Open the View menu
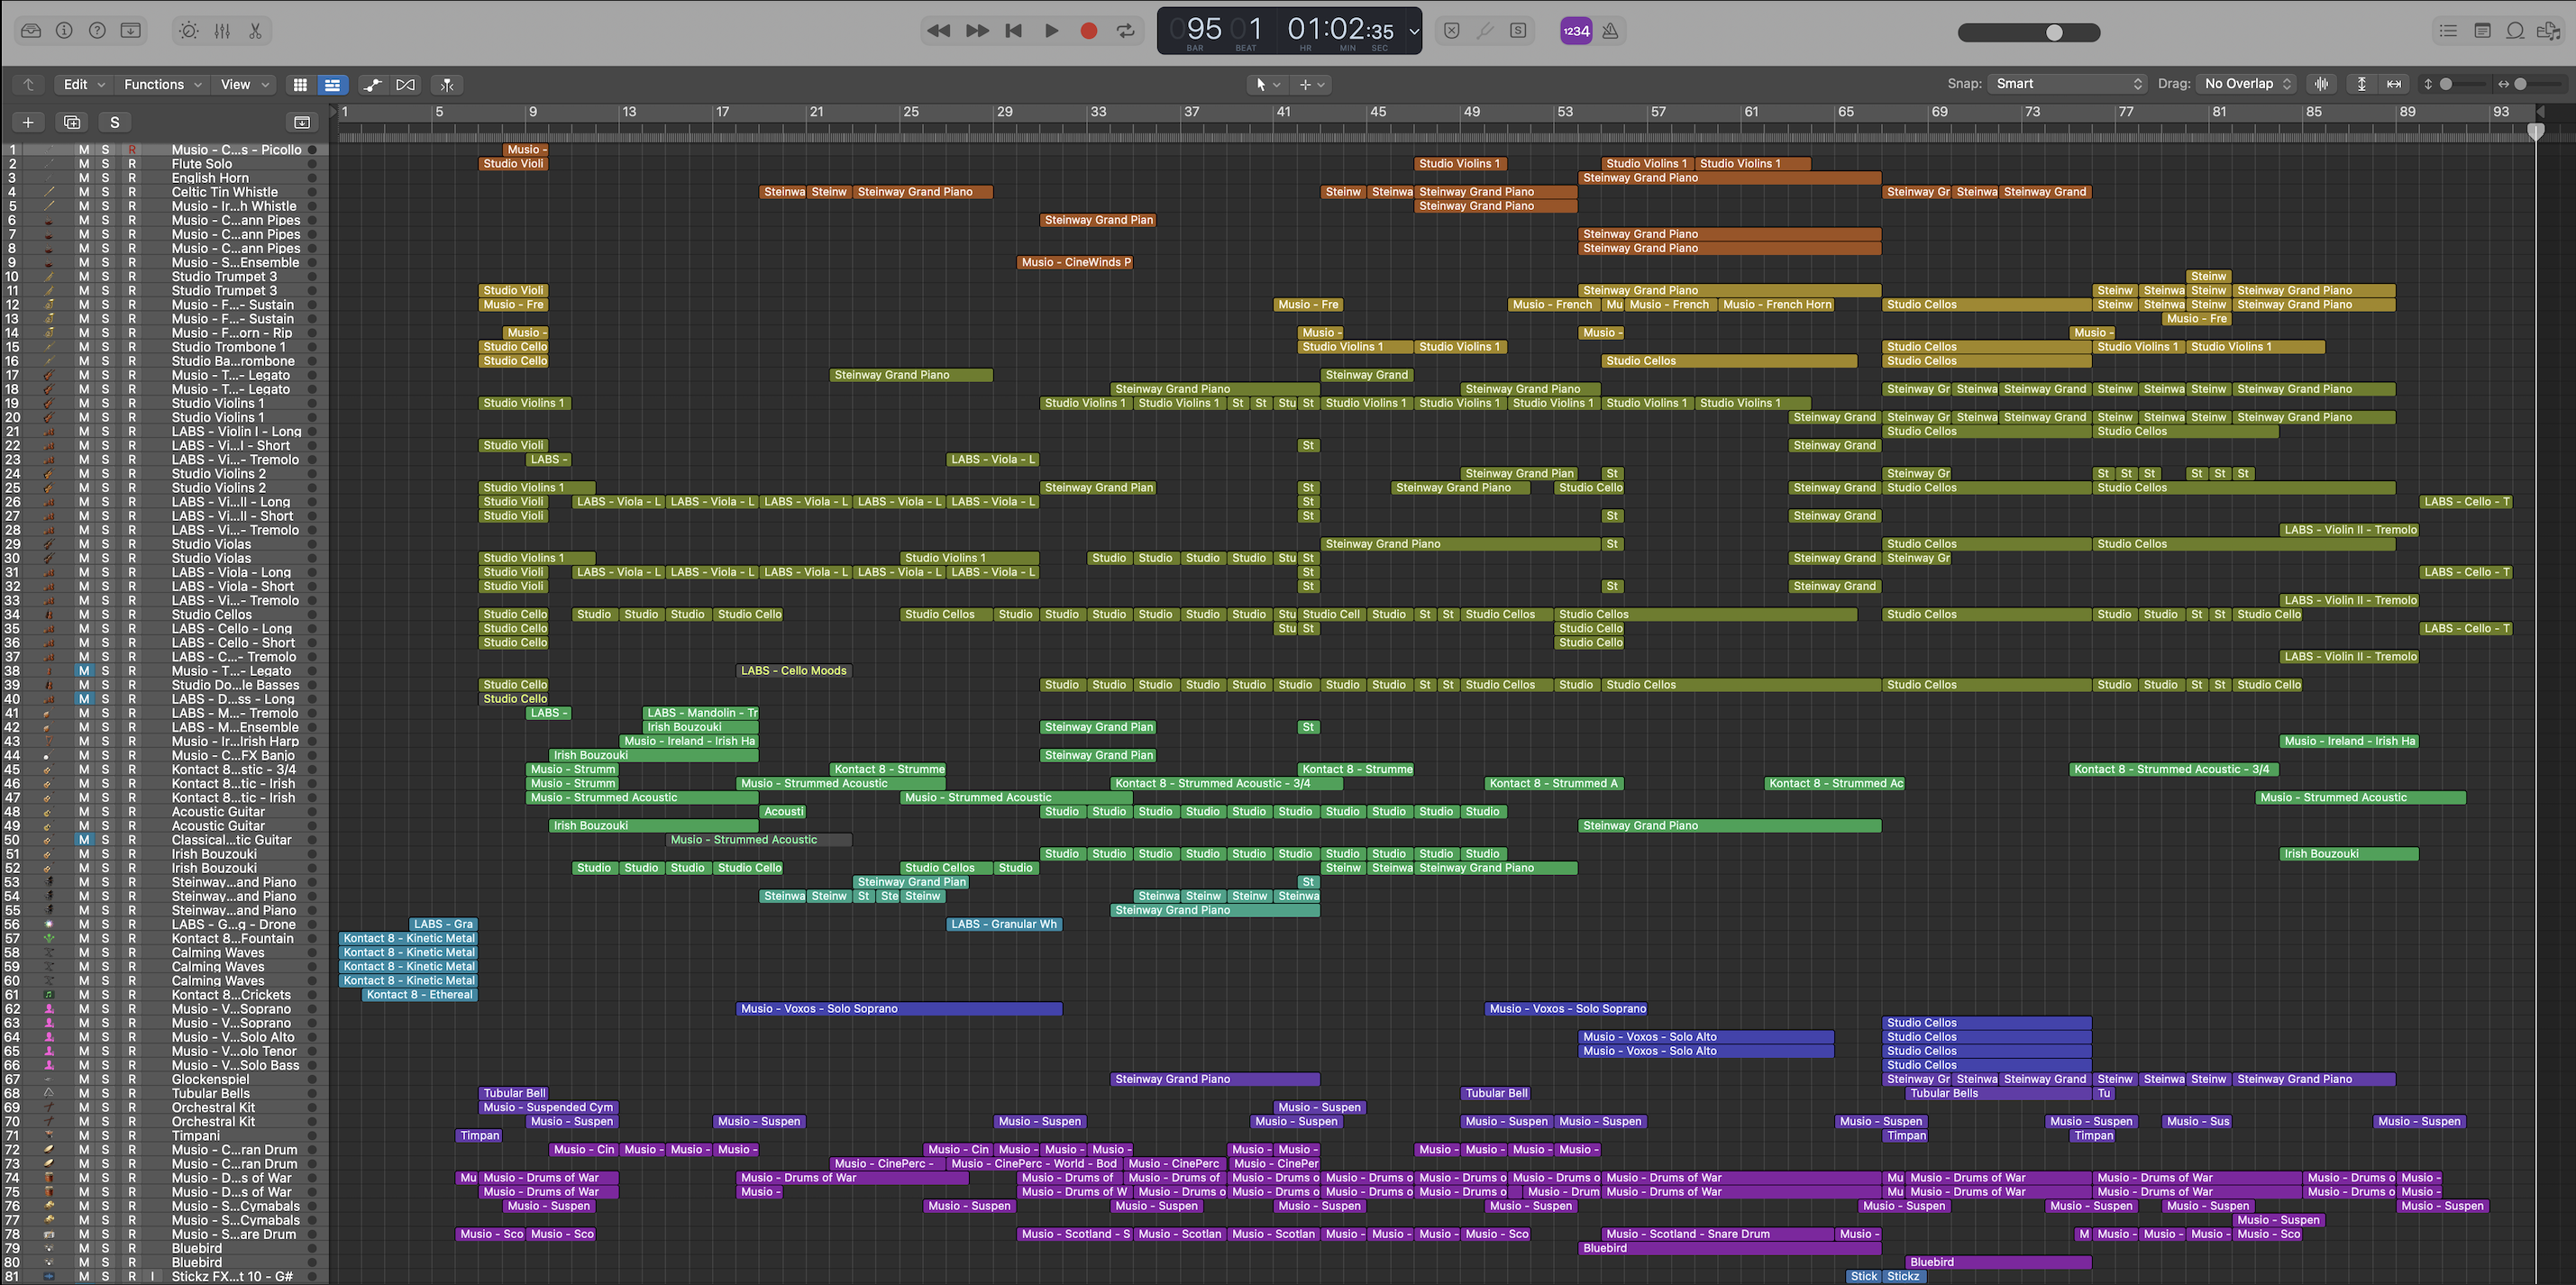The image size is (2576, 1285). pyautogui.click(x=244, y=85)
